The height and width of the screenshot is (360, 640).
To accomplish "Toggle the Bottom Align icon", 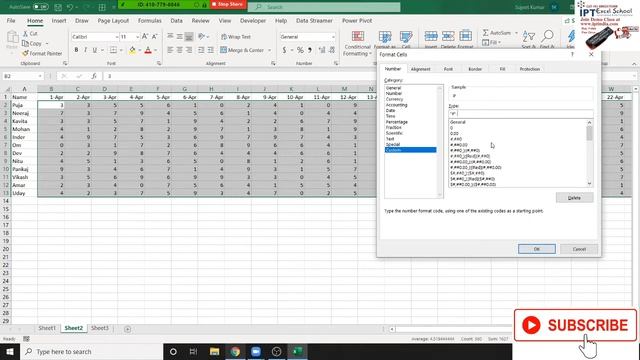I will coord(189,37).
